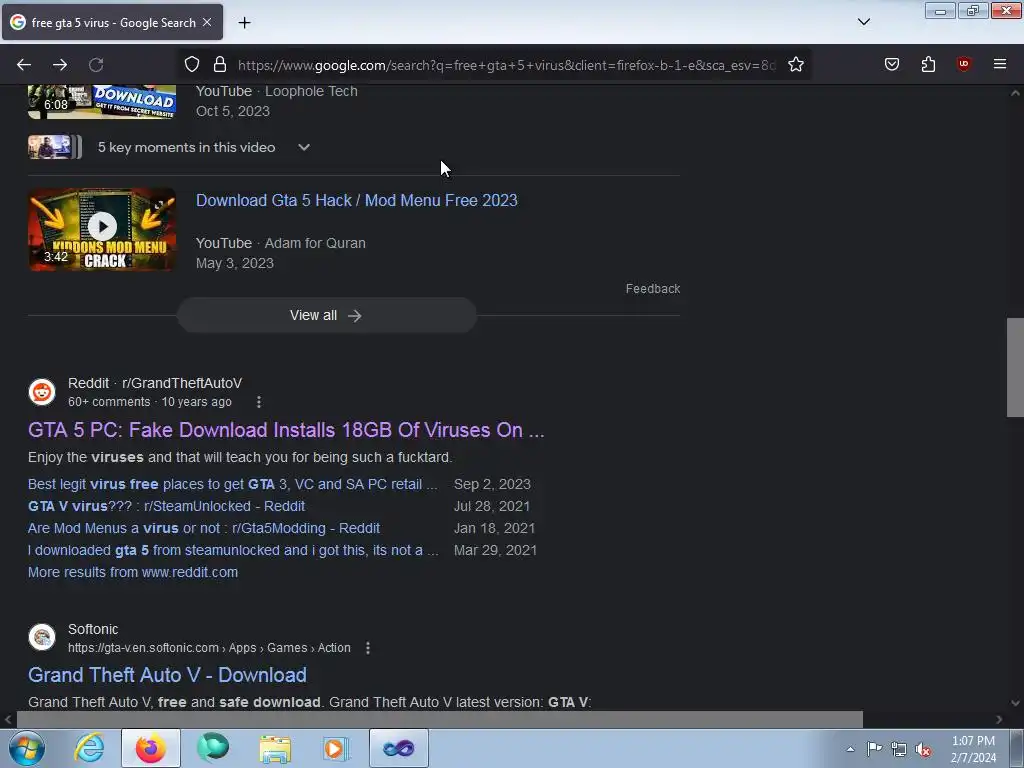
Task: Open the tracking protection shield icon
Action: coord(191,65)
